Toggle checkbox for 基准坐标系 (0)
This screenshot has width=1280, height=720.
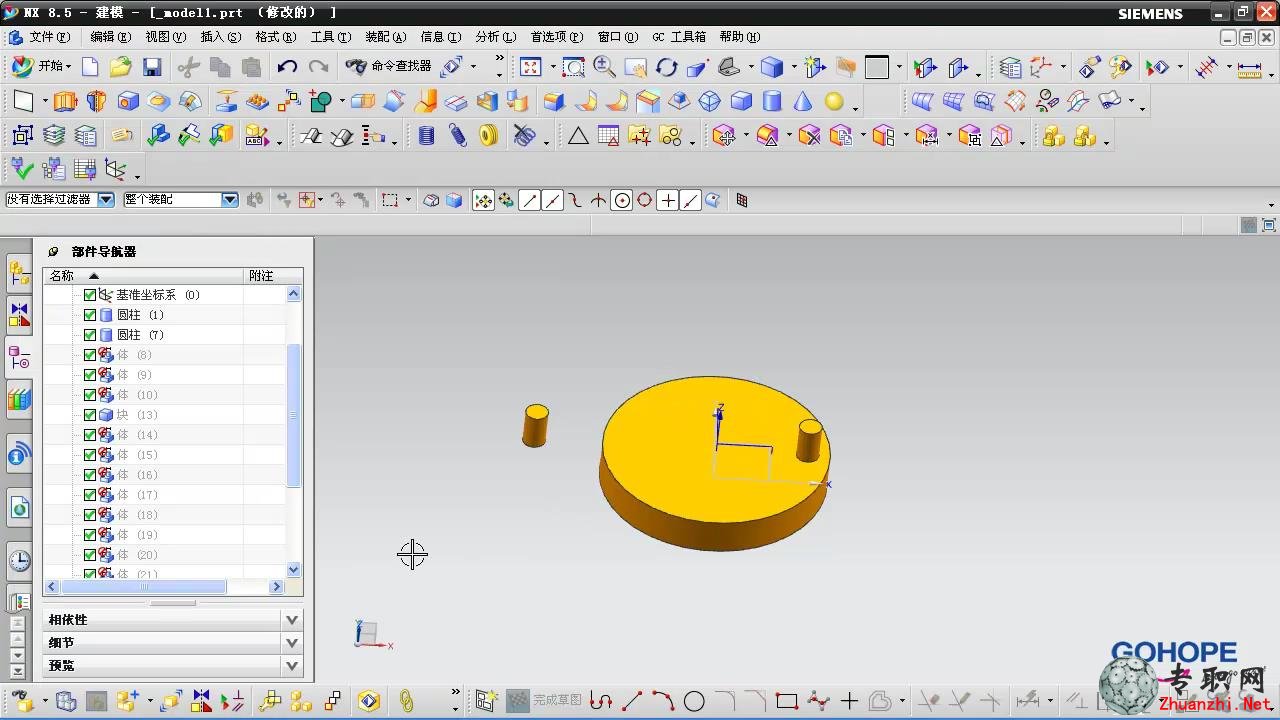[90, 295]
